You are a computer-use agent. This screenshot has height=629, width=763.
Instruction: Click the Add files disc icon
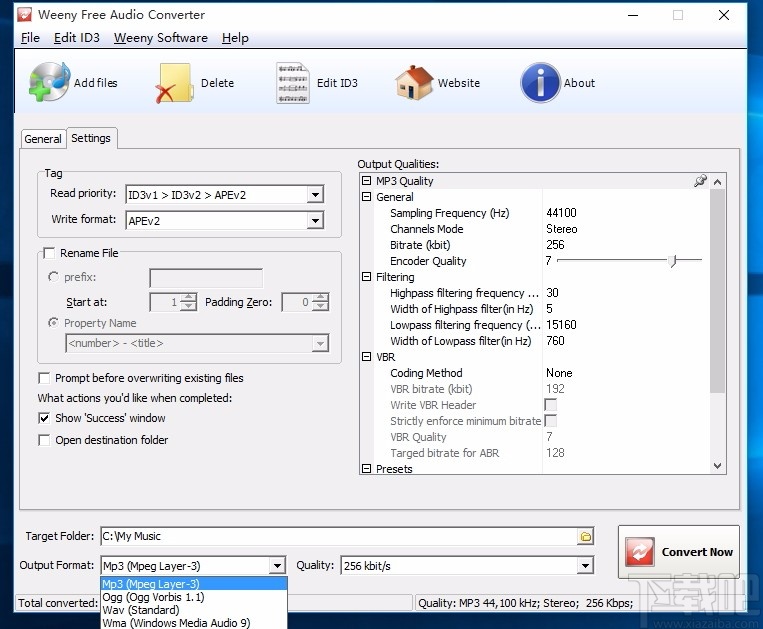(x=49, y=82)
